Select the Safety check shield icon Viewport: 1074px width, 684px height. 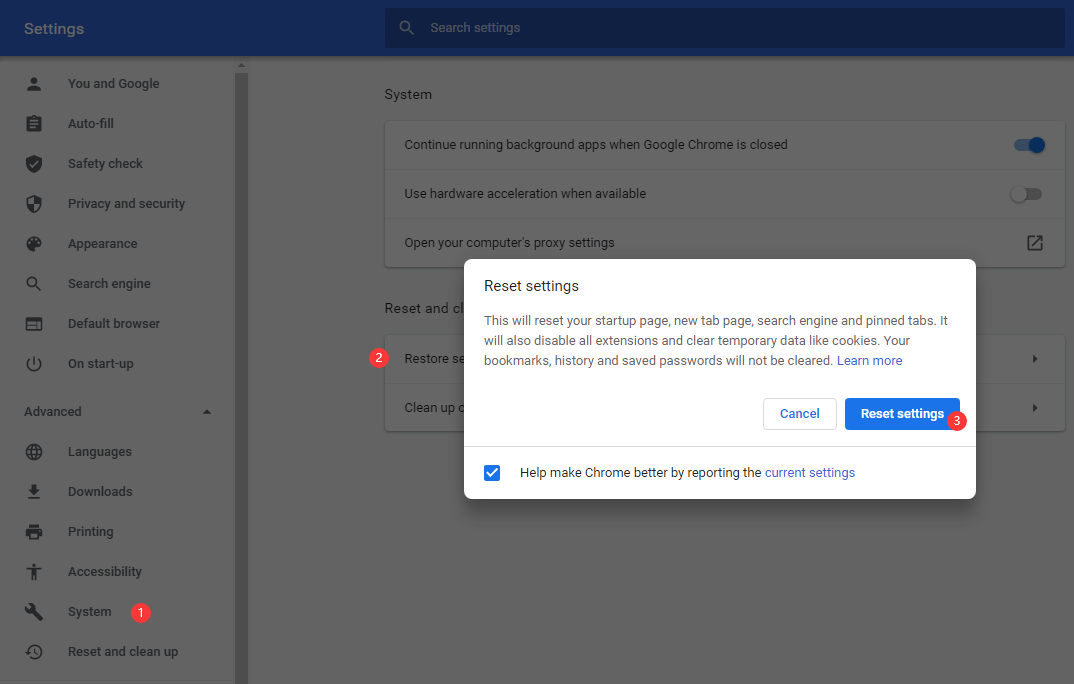pyautogui.click(x=34, y=163)
